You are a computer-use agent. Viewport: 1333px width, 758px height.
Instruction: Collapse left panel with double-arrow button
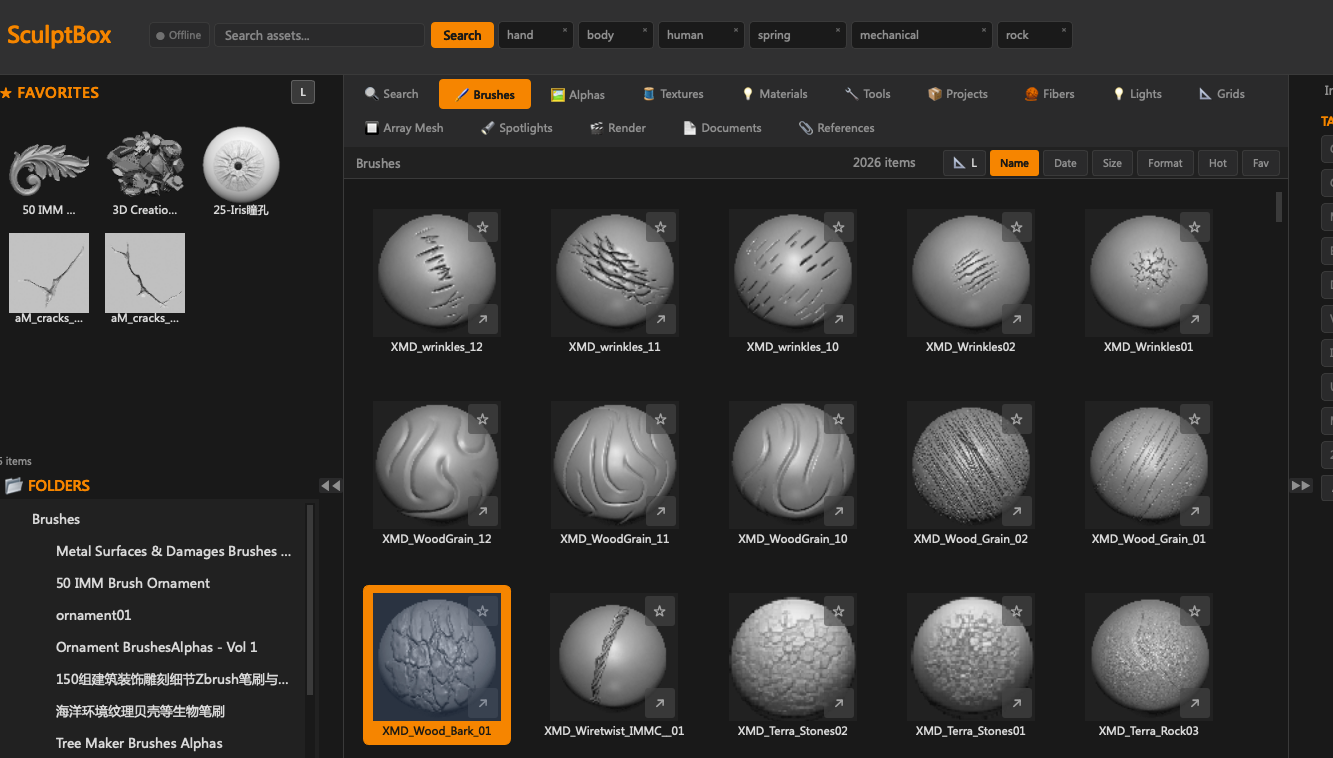[x=330, y=485]
